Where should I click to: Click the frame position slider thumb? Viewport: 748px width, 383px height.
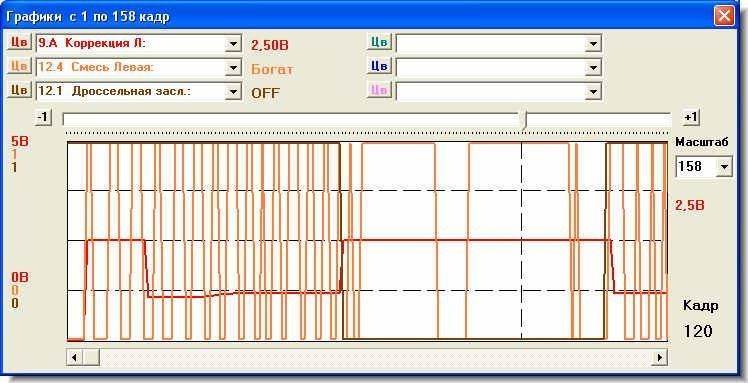click(524, 120)
